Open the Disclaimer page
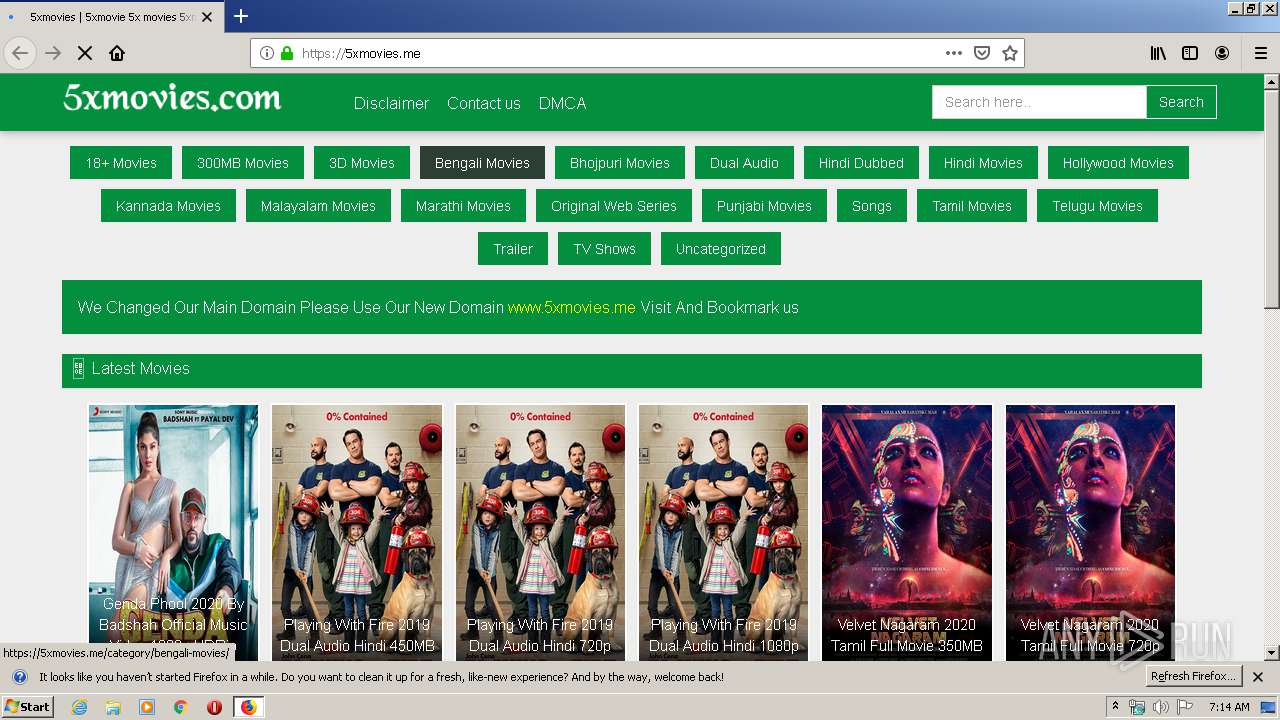This screenshot has height=720, width=1280. (x=391, y=103)
